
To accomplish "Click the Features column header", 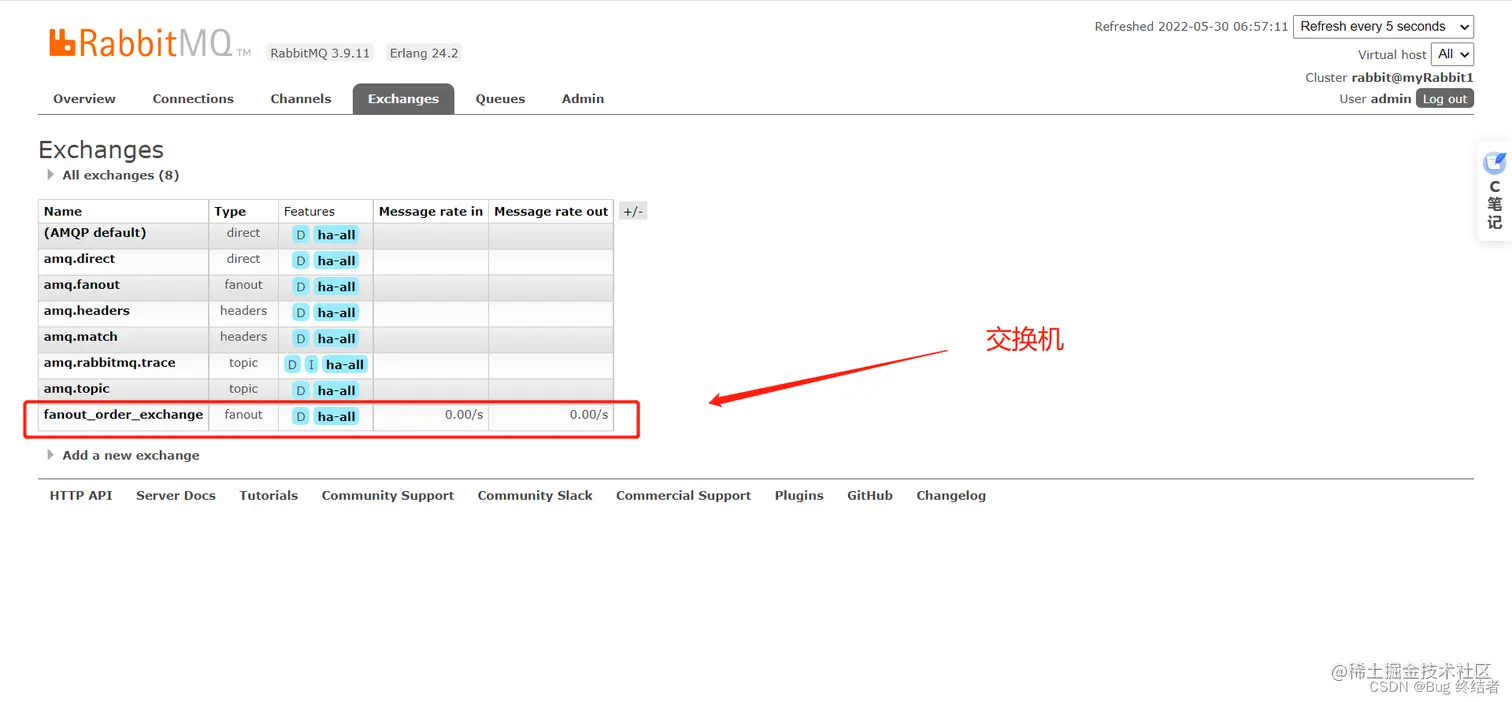I will (x=309, y=212).
